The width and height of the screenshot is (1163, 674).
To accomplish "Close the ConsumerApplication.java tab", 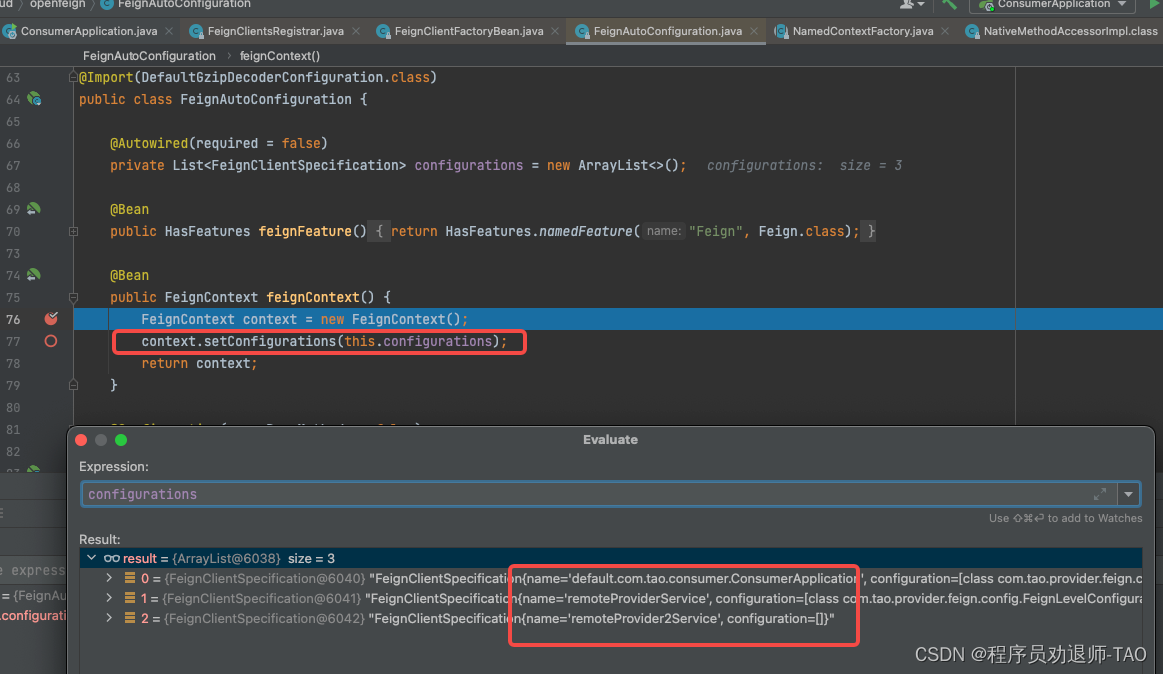I will (x=169, y=31).
